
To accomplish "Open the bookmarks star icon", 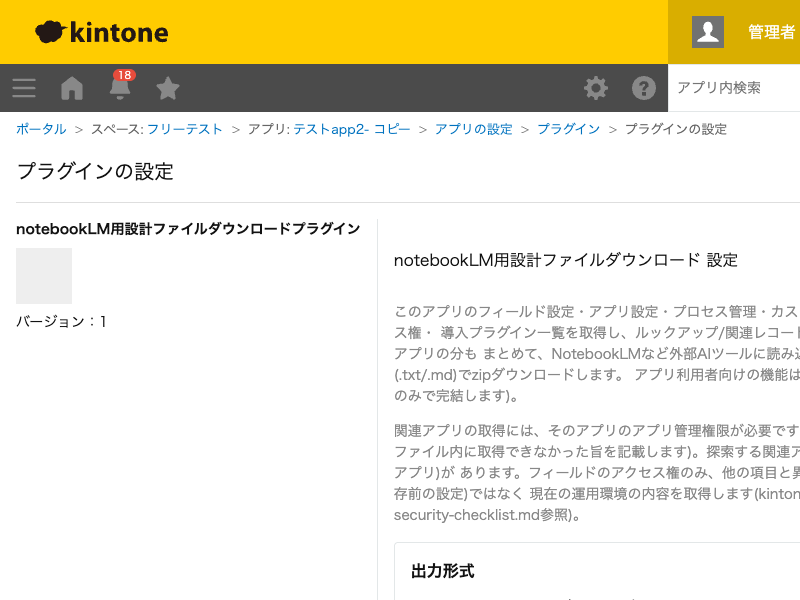I will pos(167,88).
